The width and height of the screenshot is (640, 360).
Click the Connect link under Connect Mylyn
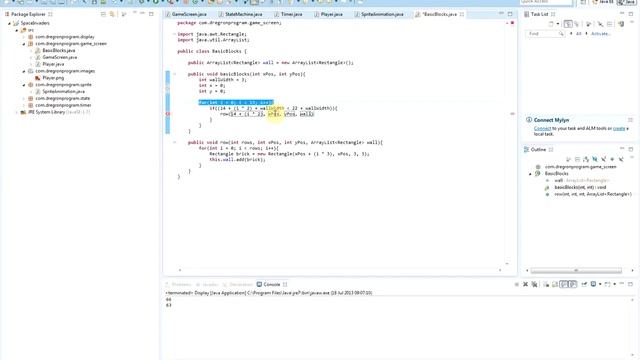pos(542,129)
